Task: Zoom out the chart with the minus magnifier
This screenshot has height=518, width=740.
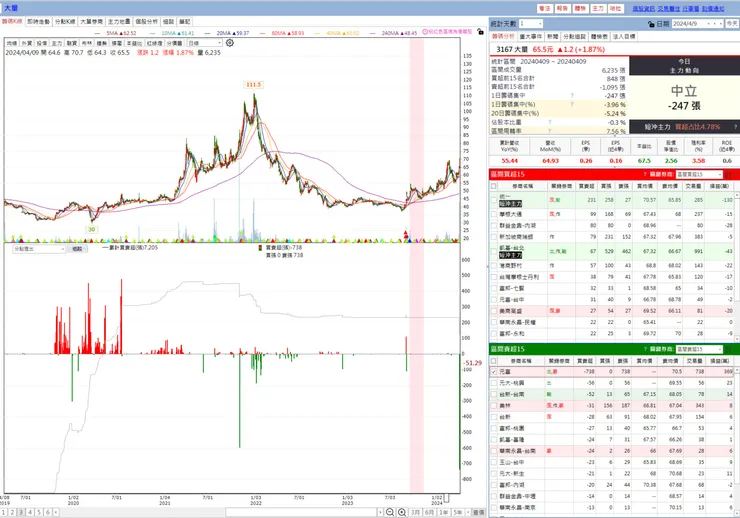Action: [390, 512]
